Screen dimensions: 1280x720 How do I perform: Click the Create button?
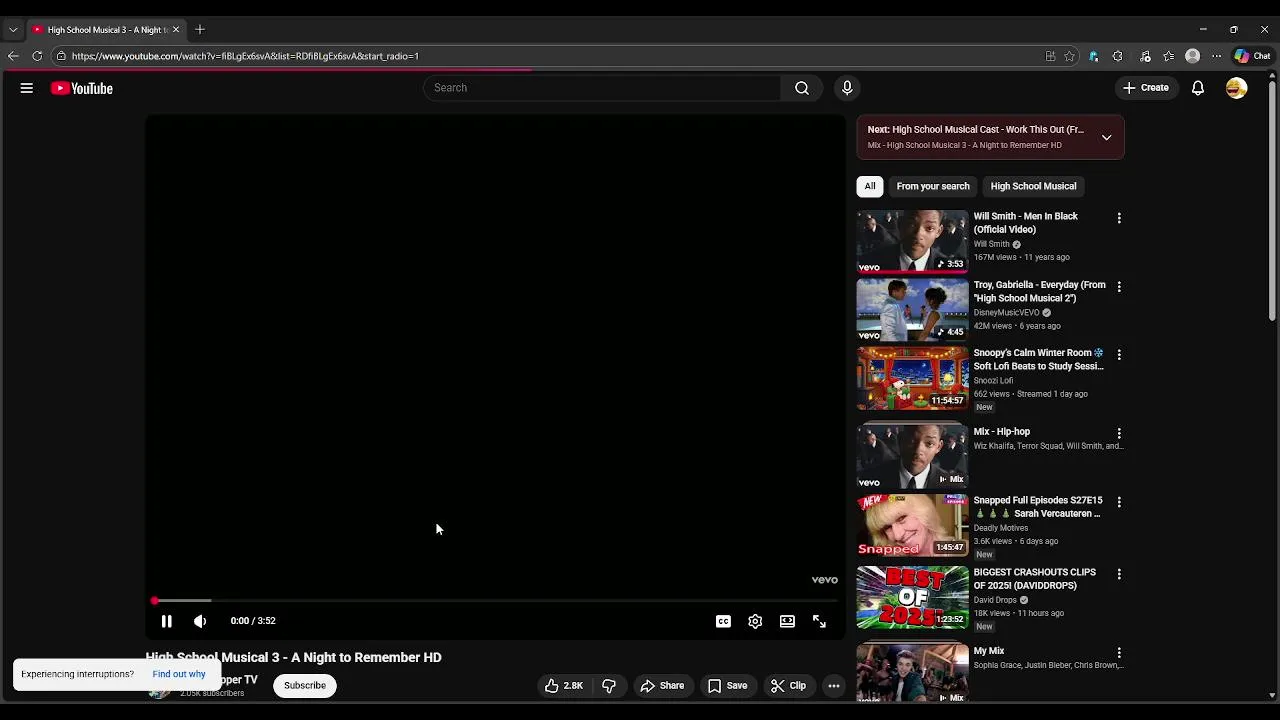click(x=1145, y=88)
